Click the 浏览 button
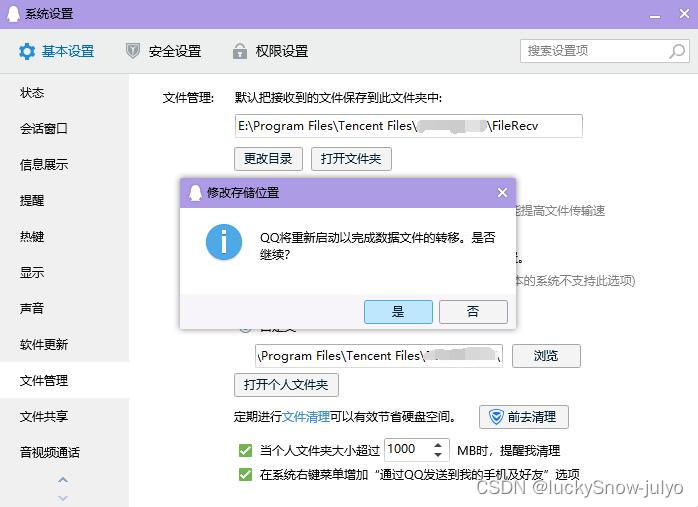Image resolution: width=698 pixels, height=507 pixels. click(546, 356)
